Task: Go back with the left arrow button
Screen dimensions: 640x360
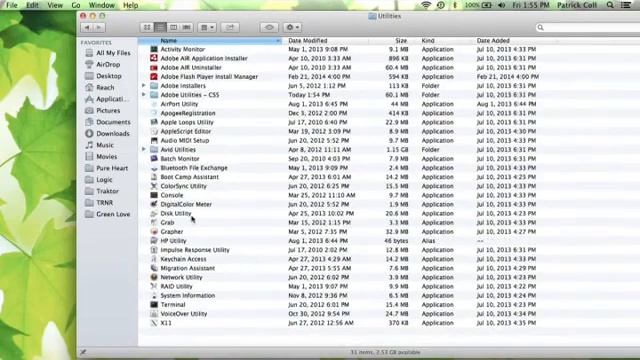Action: pyautogui.click(x=87, y=27)
